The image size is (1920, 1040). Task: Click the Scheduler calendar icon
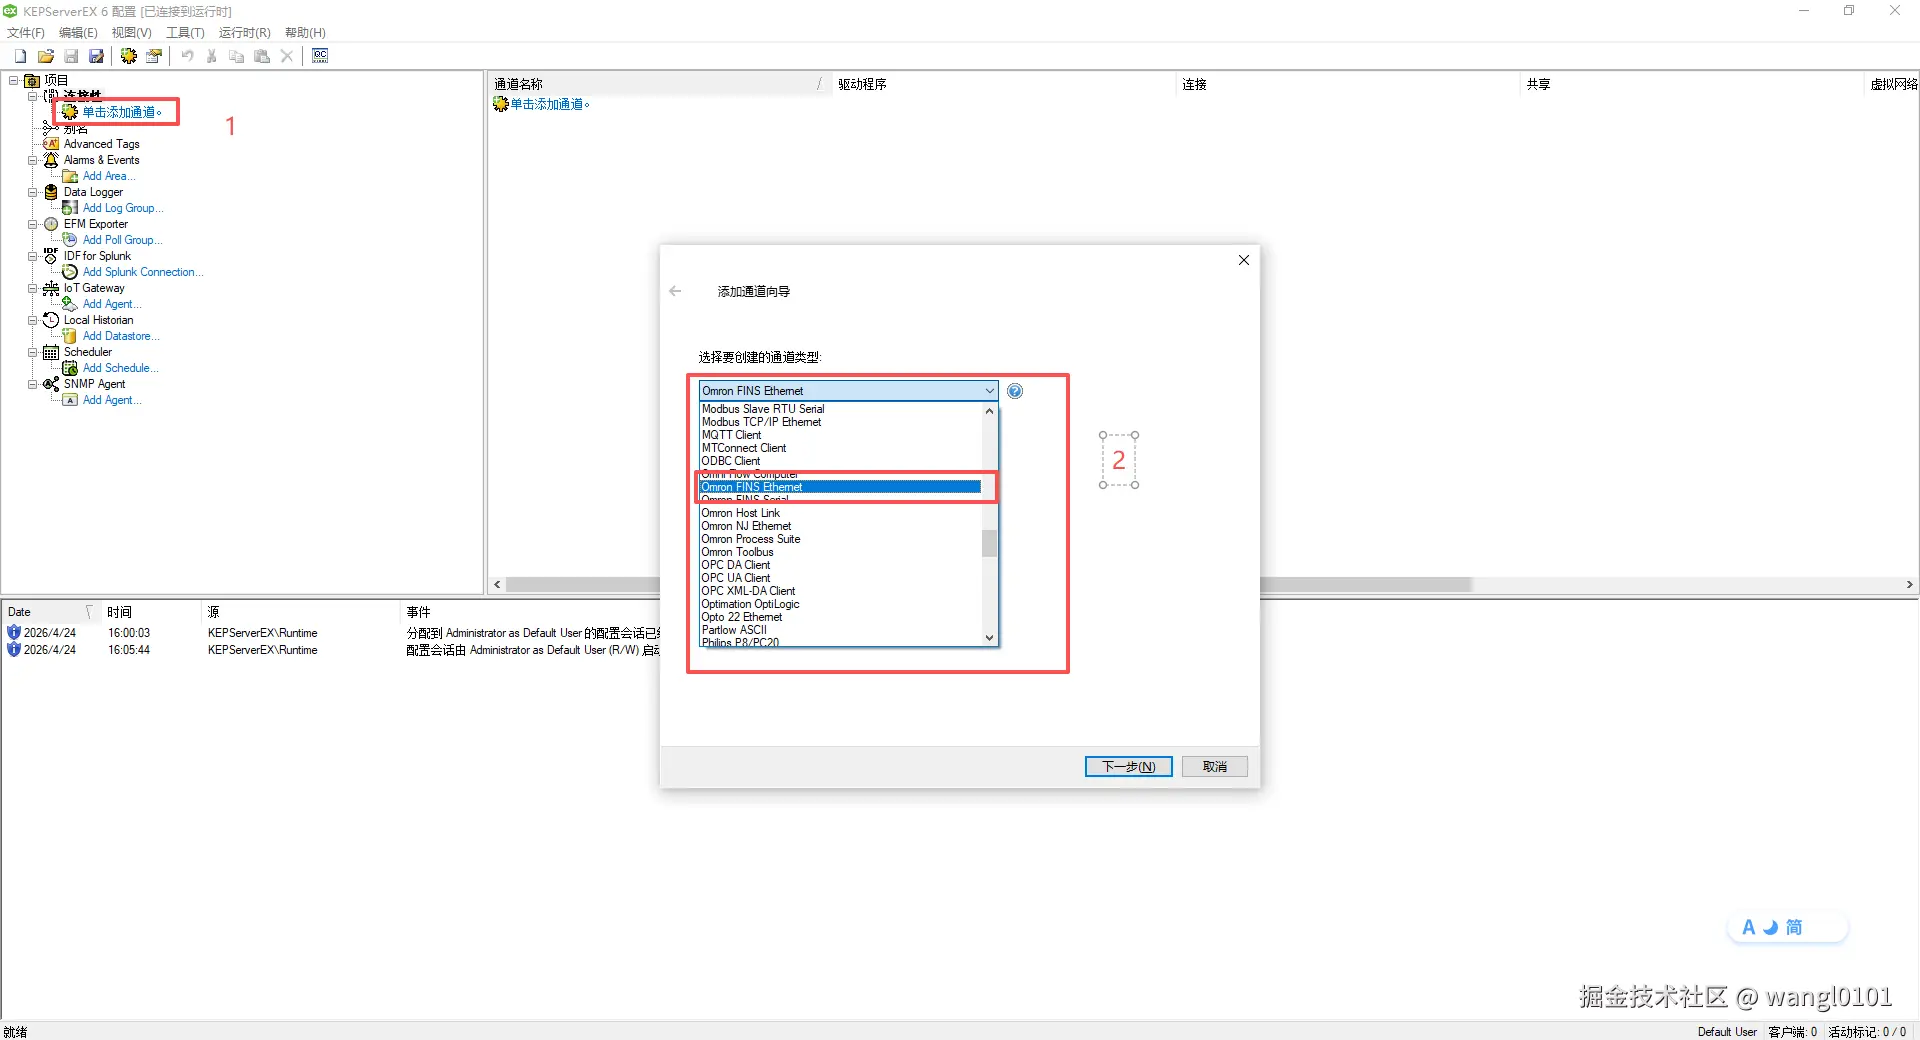[51, 352]
